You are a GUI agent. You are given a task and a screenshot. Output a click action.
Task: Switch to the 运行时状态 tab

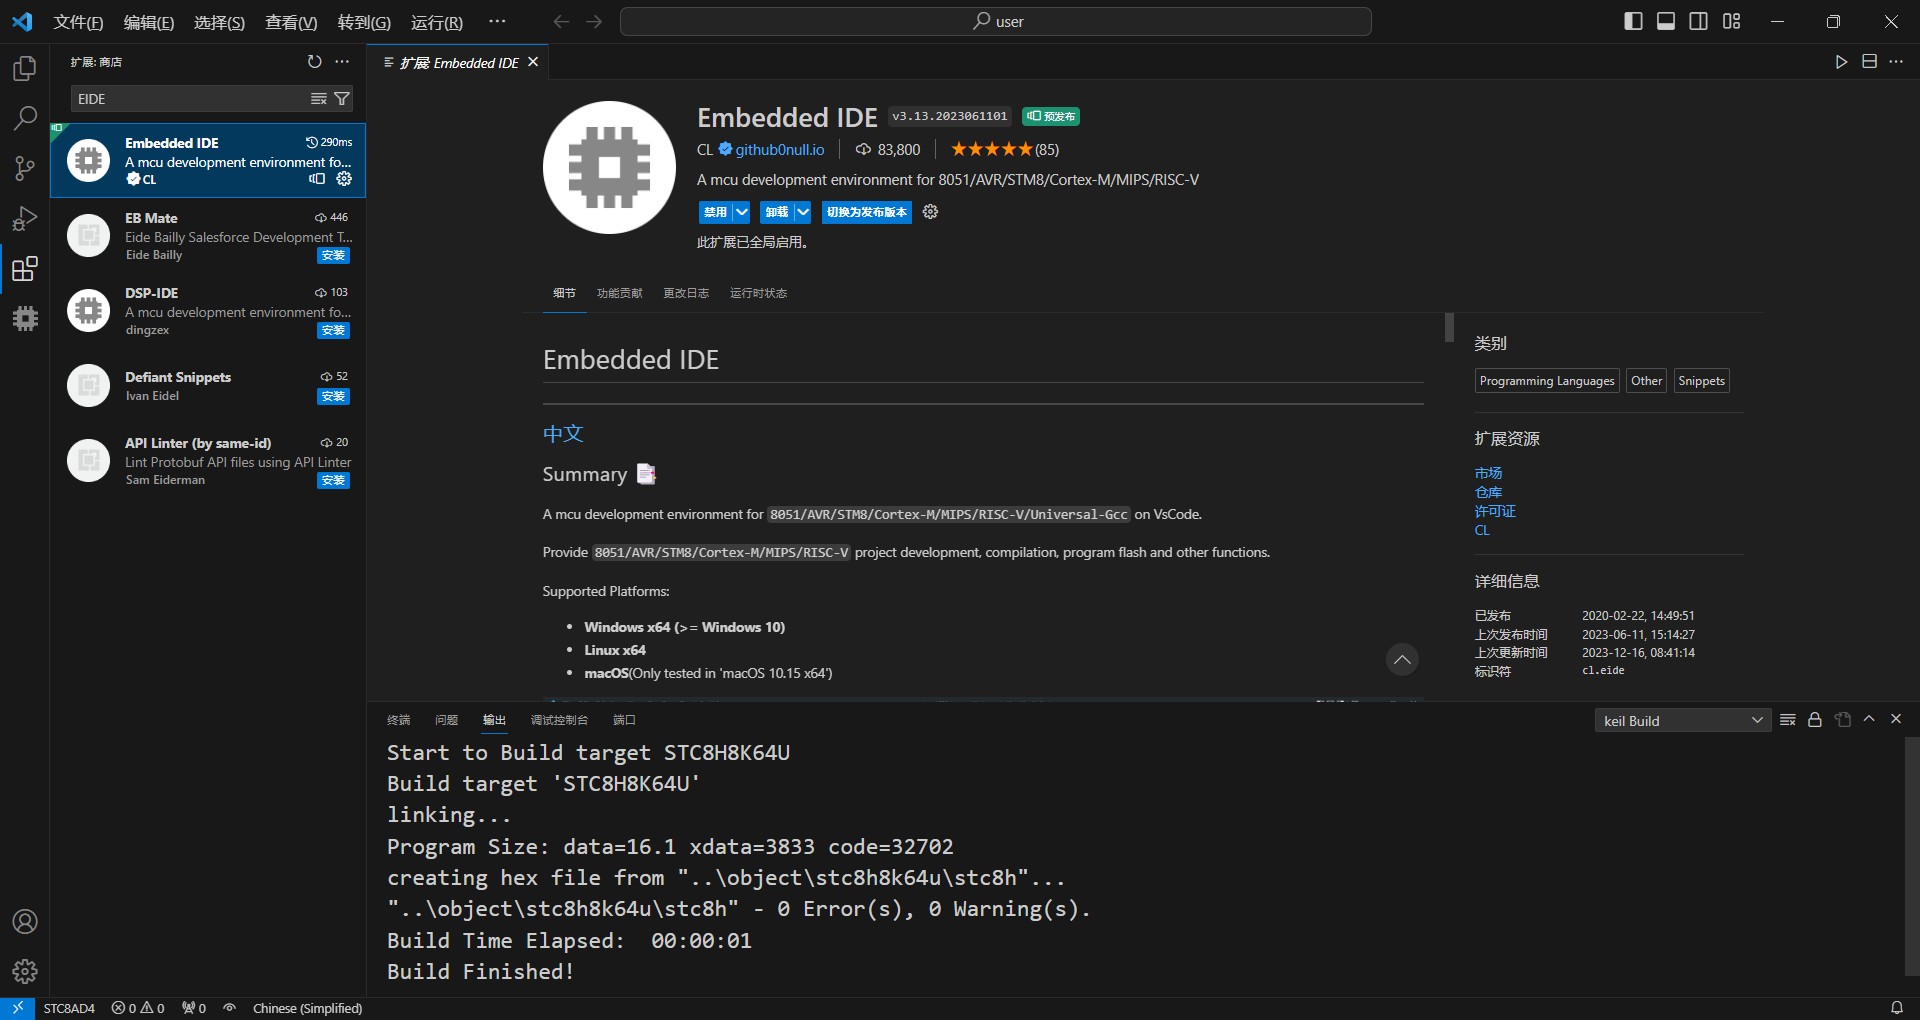point(758,293)
